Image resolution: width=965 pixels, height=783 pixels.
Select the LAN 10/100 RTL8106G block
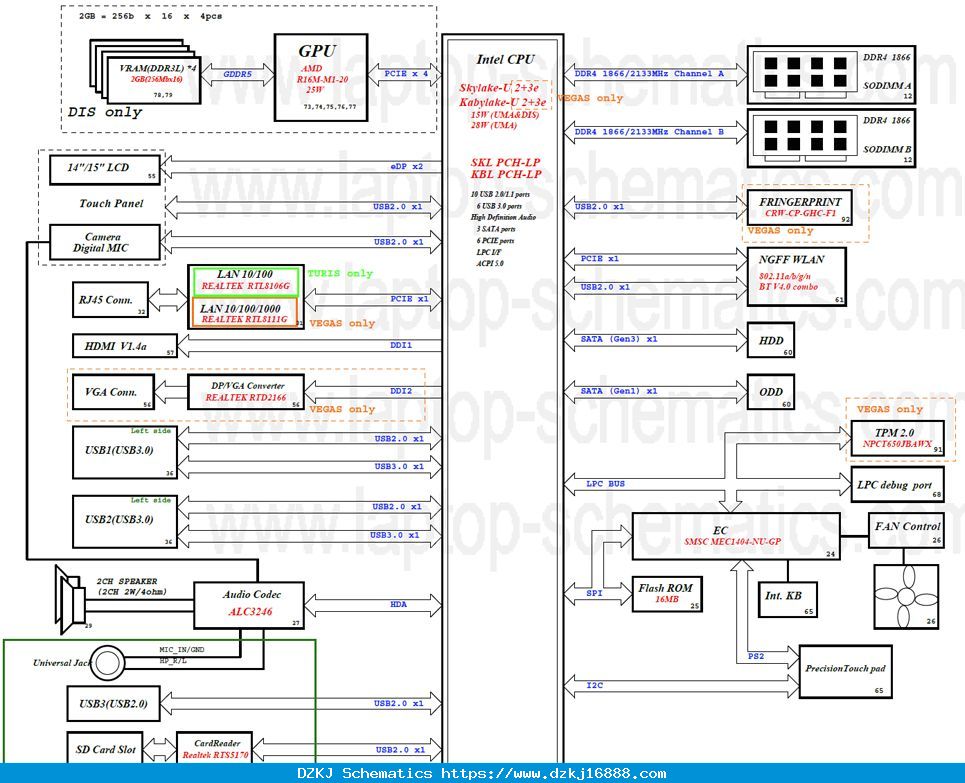tap(246, 281)
